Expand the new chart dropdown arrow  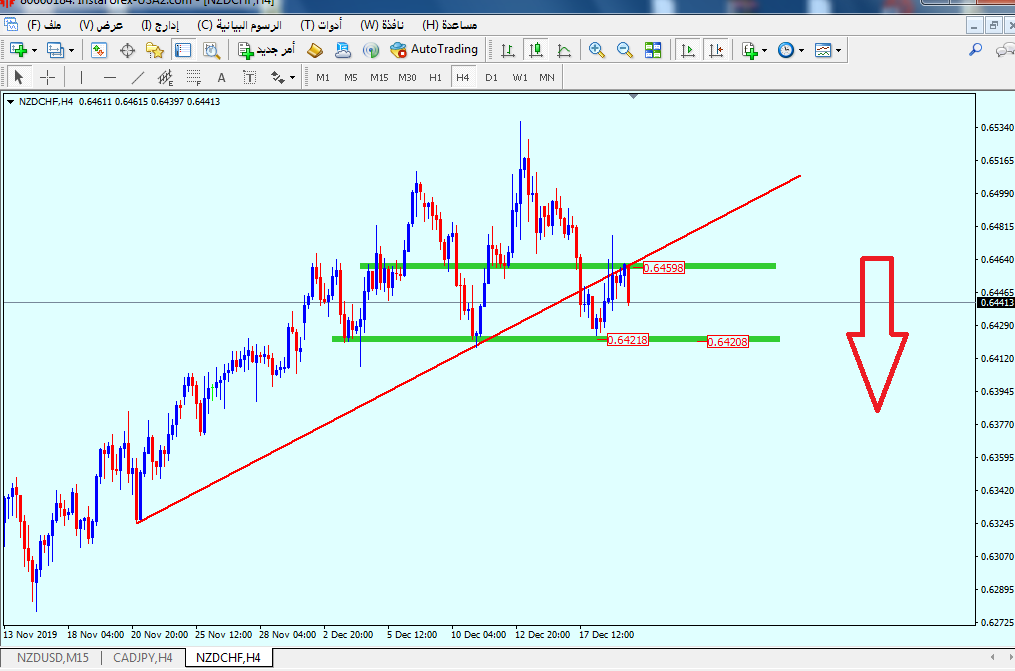click(x=34, y=50)
